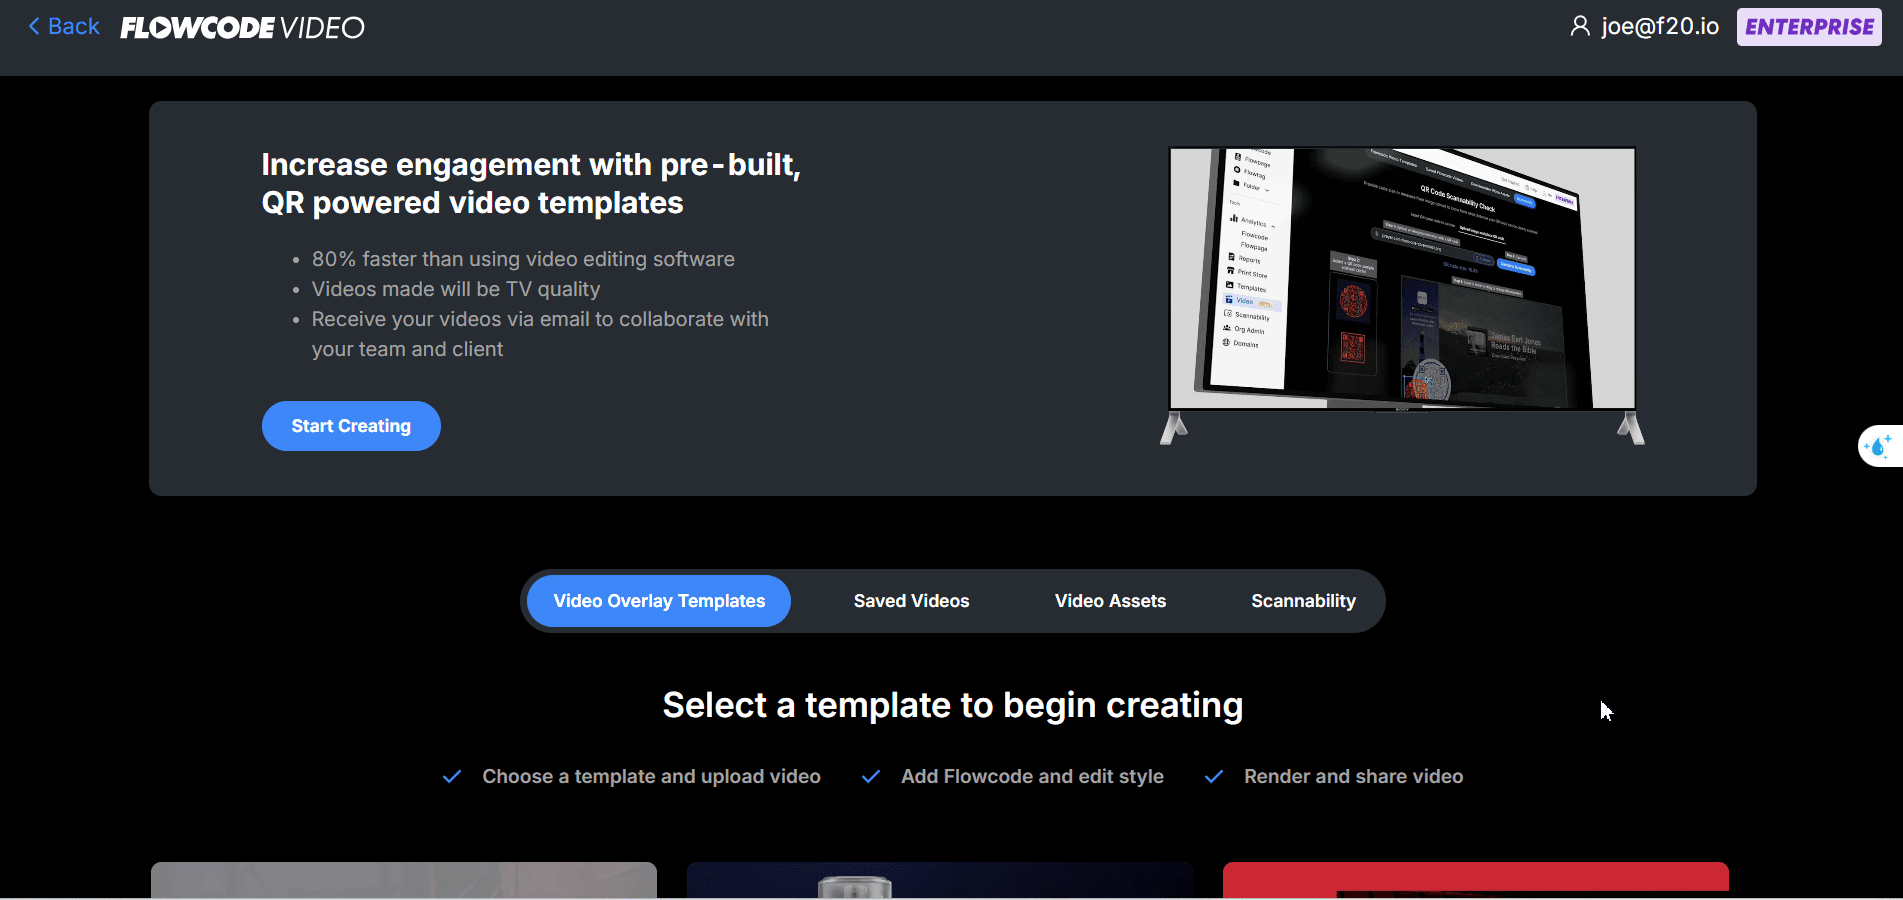Select the Video Overlay Templates tab
Screen dimensions: 1903x900
coord(659,601)
